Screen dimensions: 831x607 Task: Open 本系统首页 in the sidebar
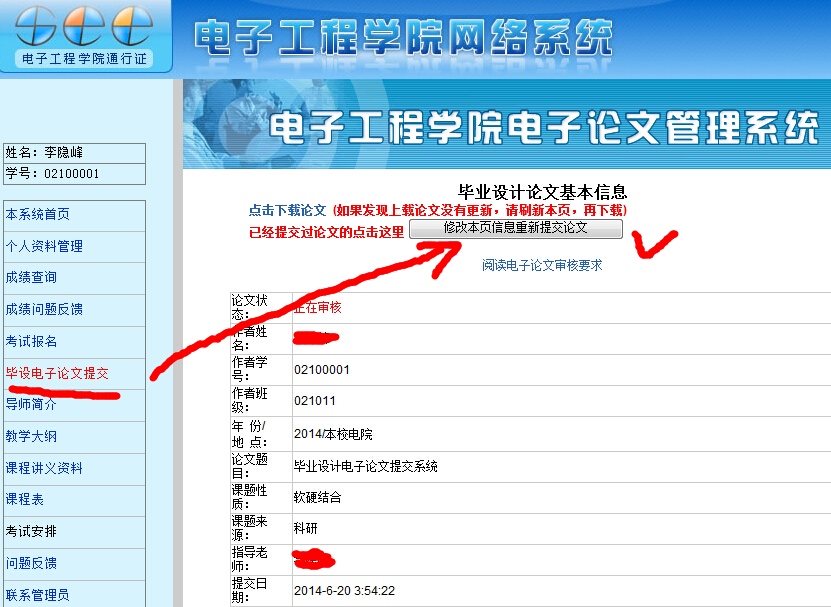[x=38, y=214]
